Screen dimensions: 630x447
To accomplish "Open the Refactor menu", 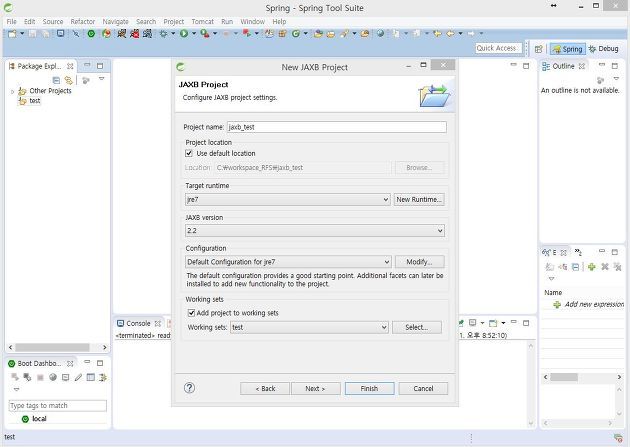I will click(x=83, y=22).
